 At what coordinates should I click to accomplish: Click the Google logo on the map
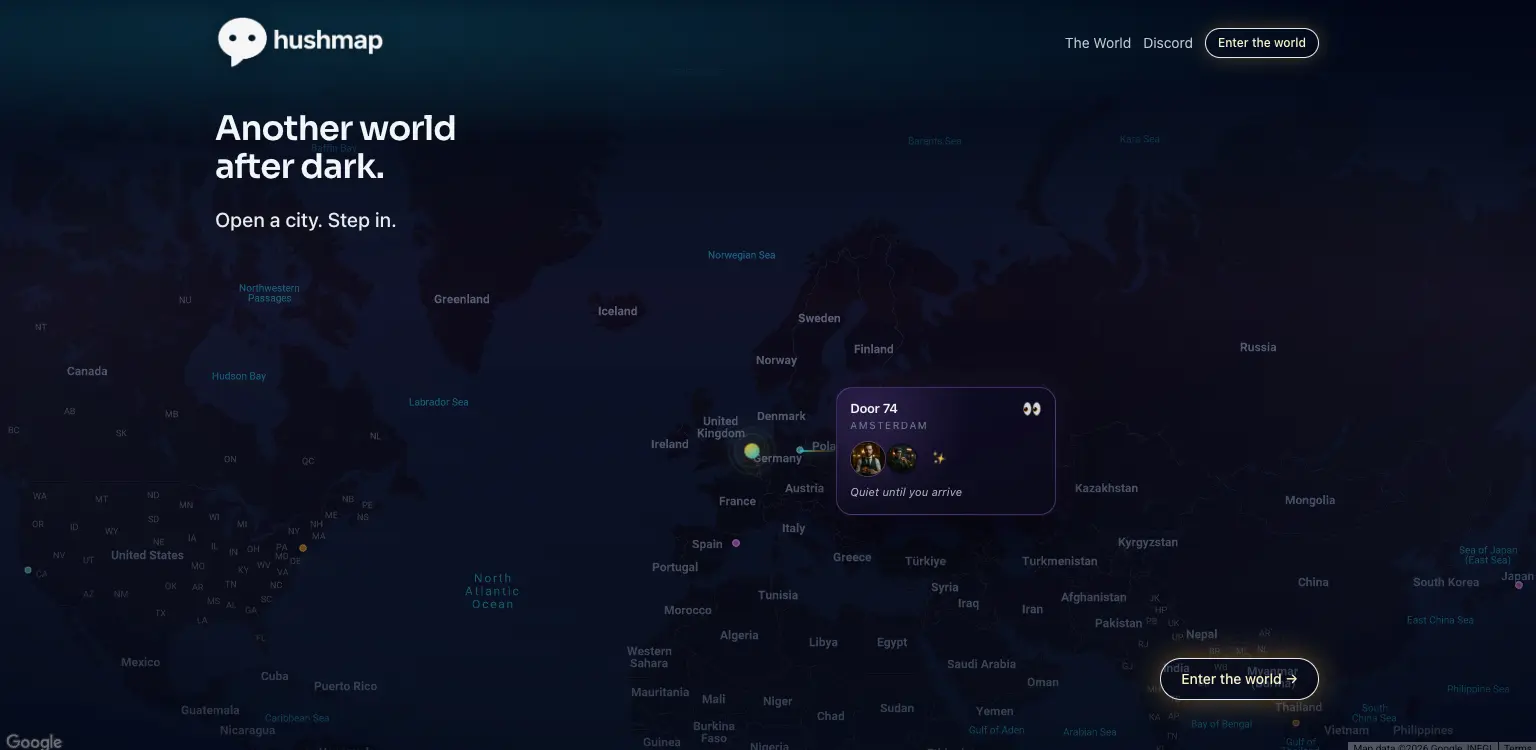[x=34, y=741]
